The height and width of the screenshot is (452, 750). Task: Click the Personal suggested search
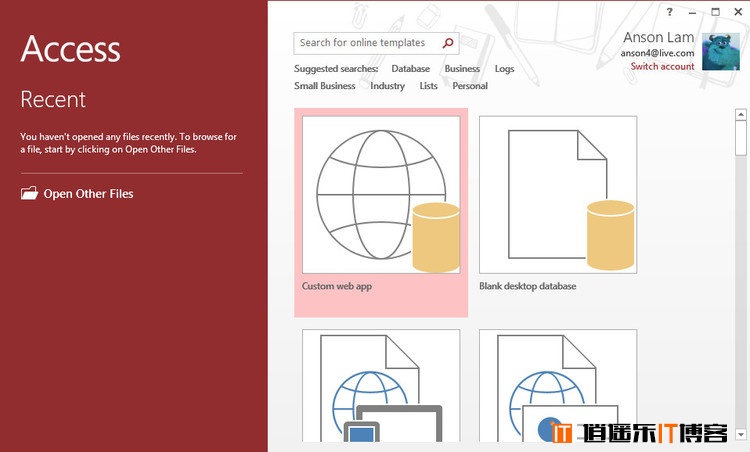[x=470, y=86]
